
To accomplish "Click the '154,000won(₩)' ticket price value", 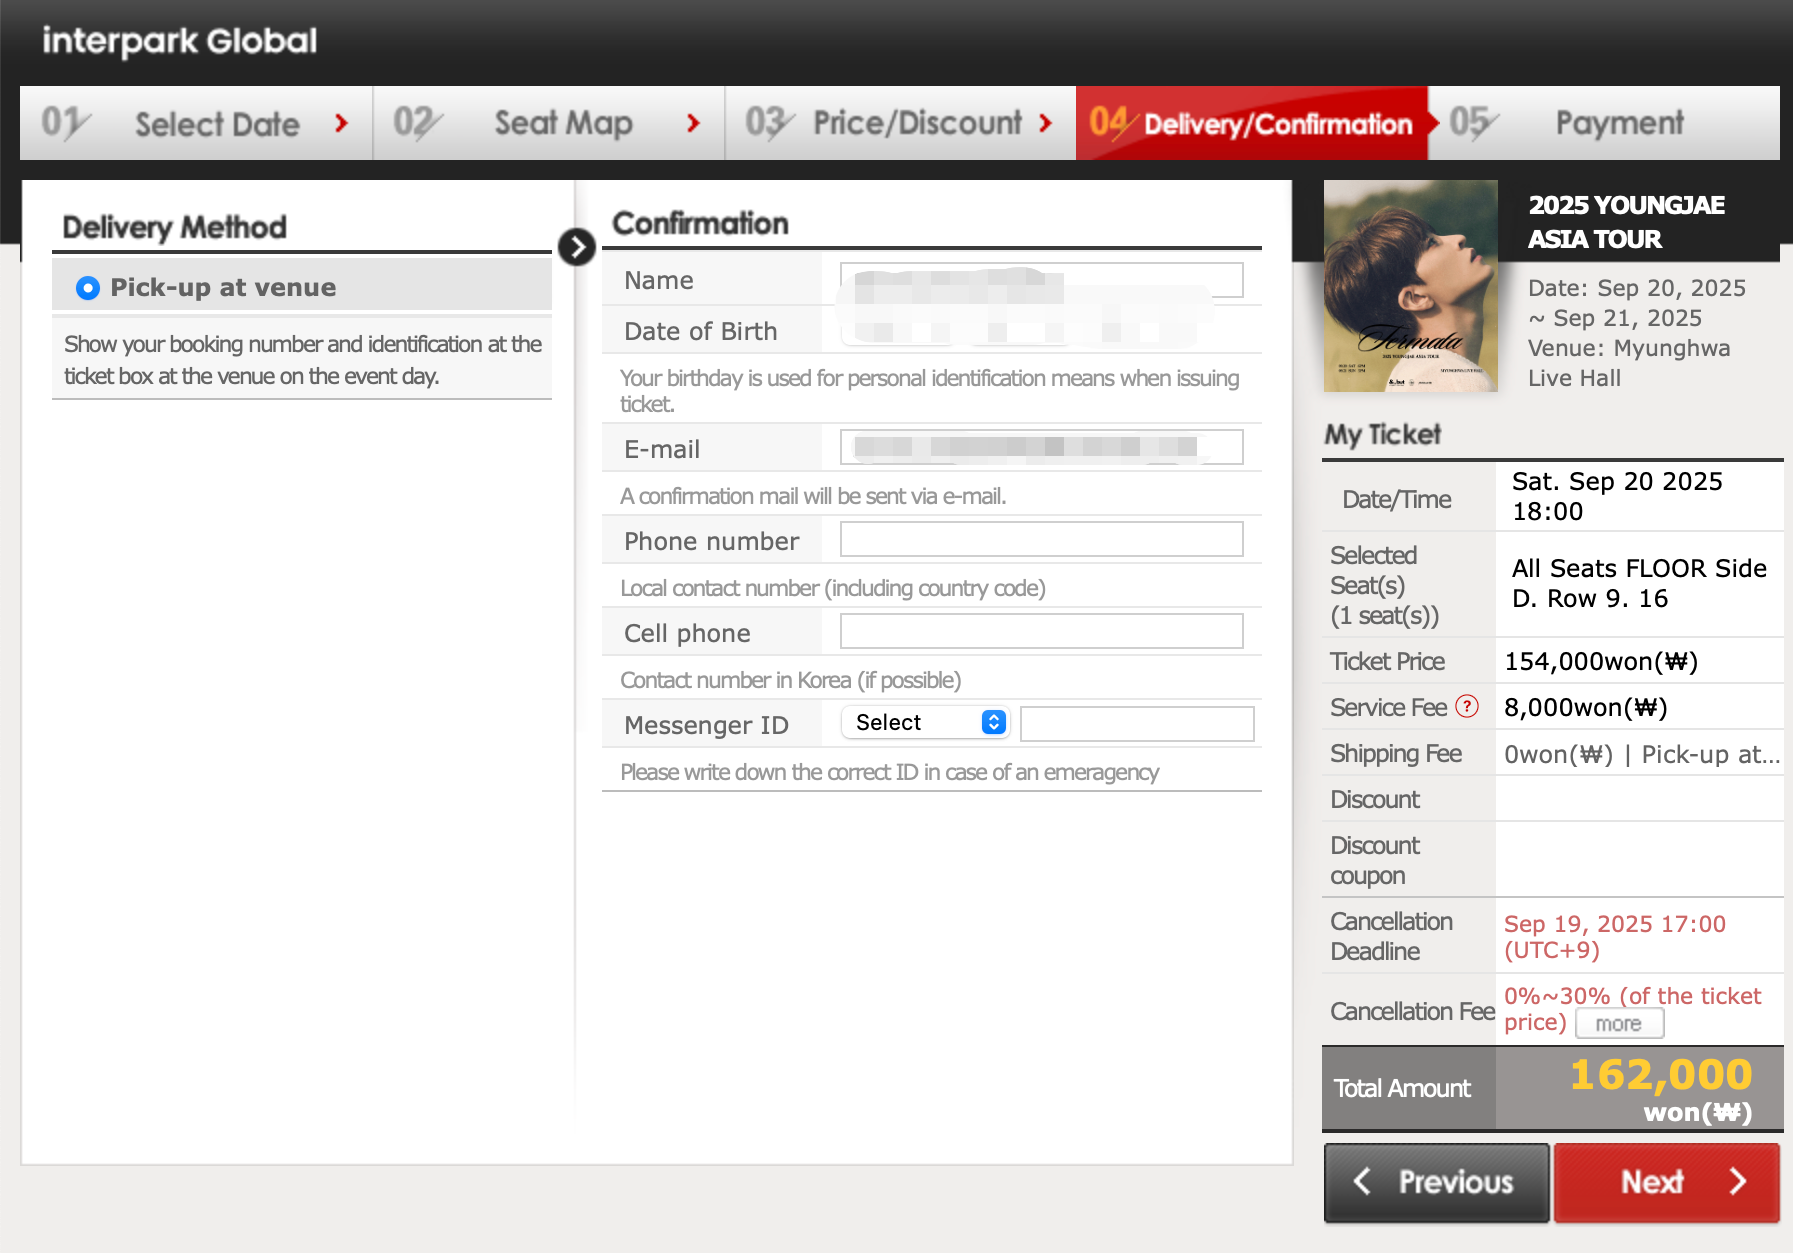I will point(1601,661).
